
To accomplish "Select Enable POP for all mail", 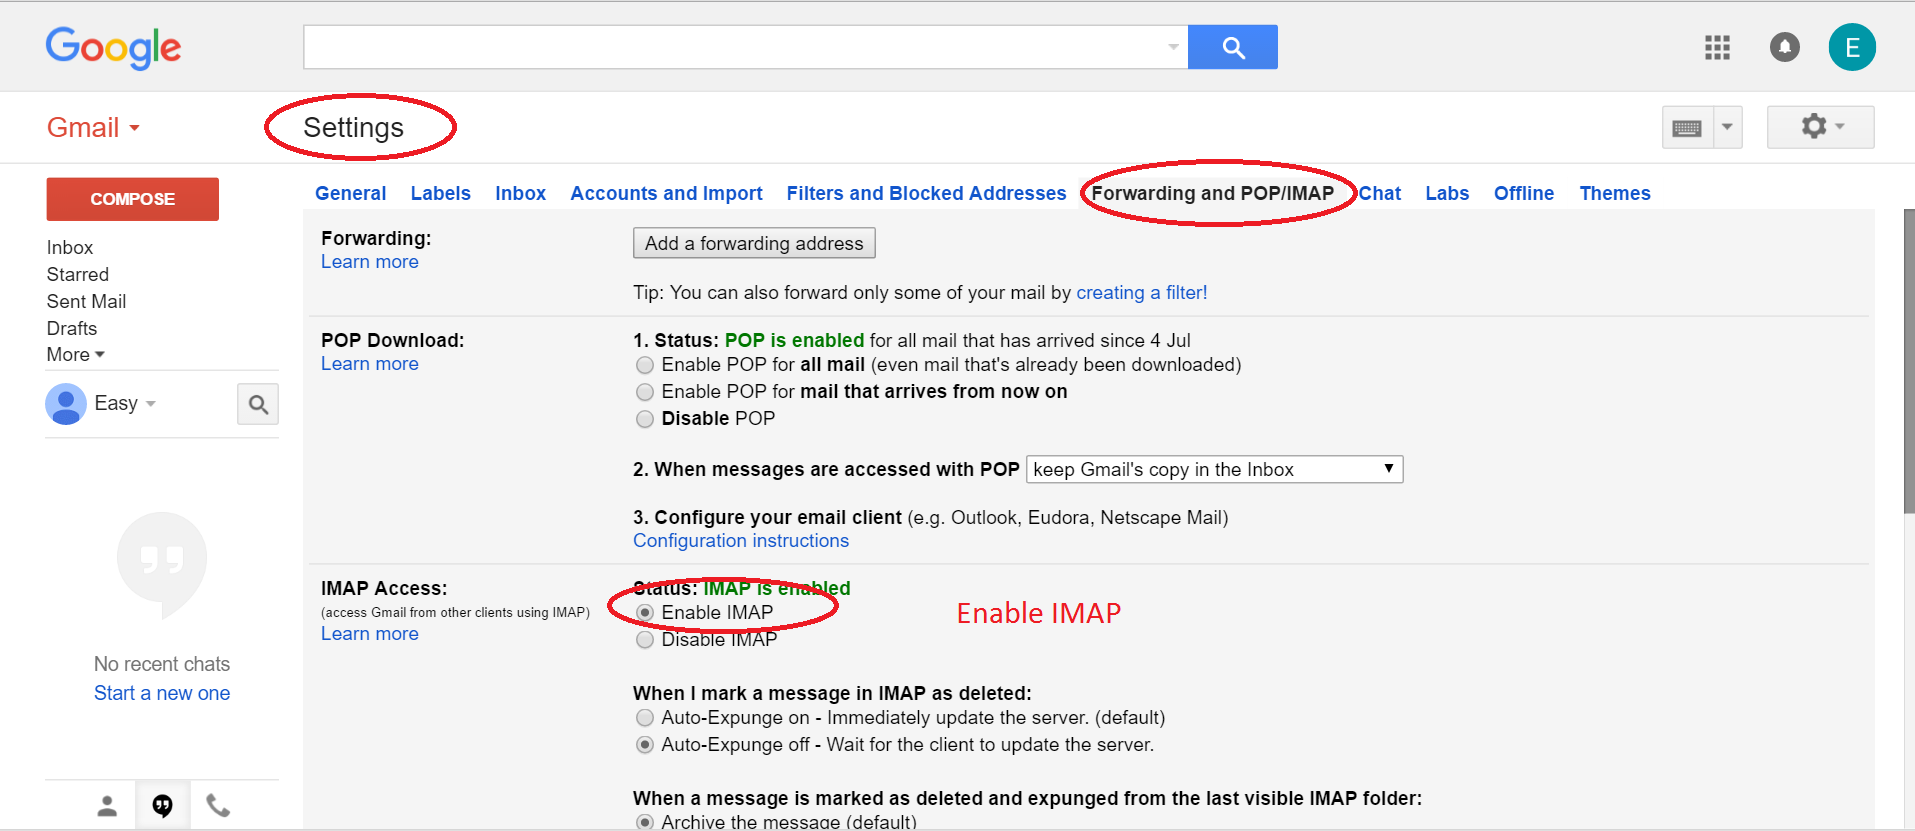I will 645,365.
